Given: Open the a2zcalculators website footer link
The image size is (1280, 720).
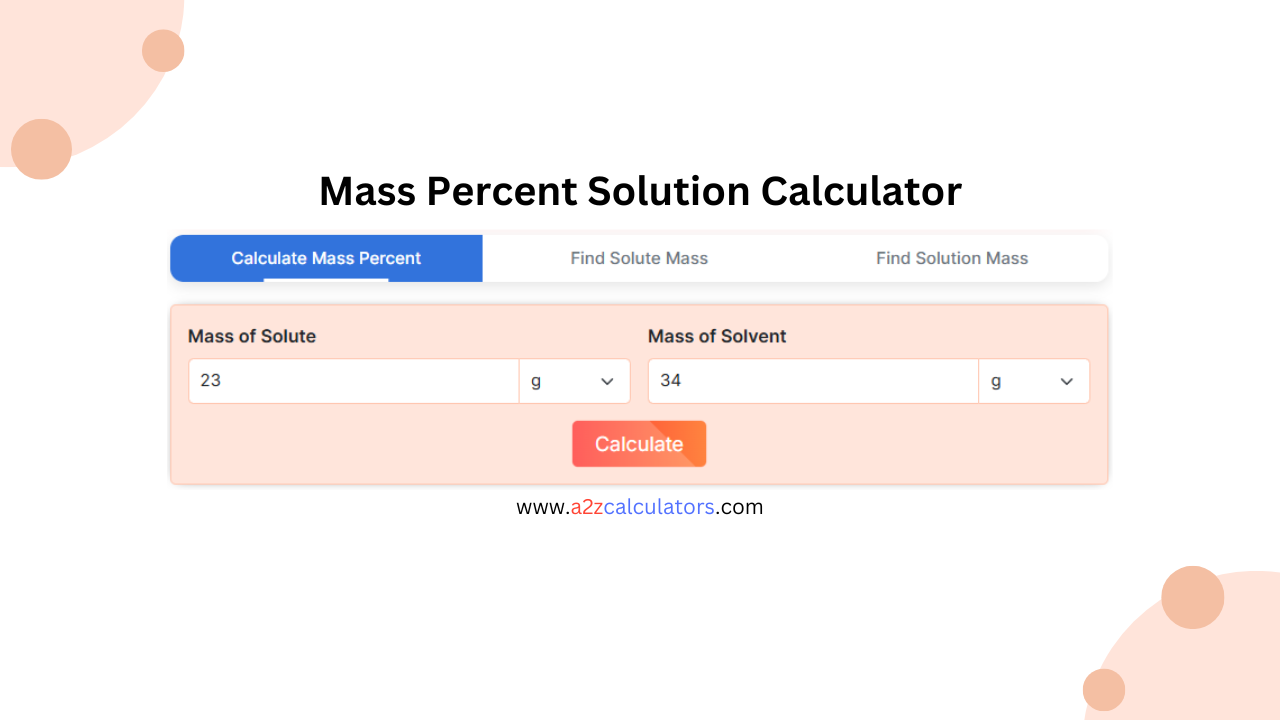Looking at the screenshot, I should 639,507.
